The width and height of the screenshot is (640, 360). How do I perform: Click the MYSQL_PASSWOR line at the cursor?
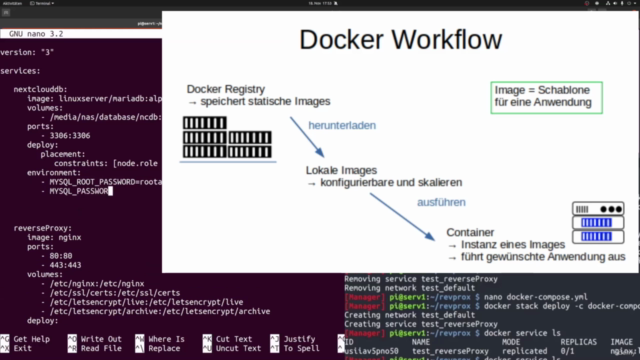tap(77, 191)
